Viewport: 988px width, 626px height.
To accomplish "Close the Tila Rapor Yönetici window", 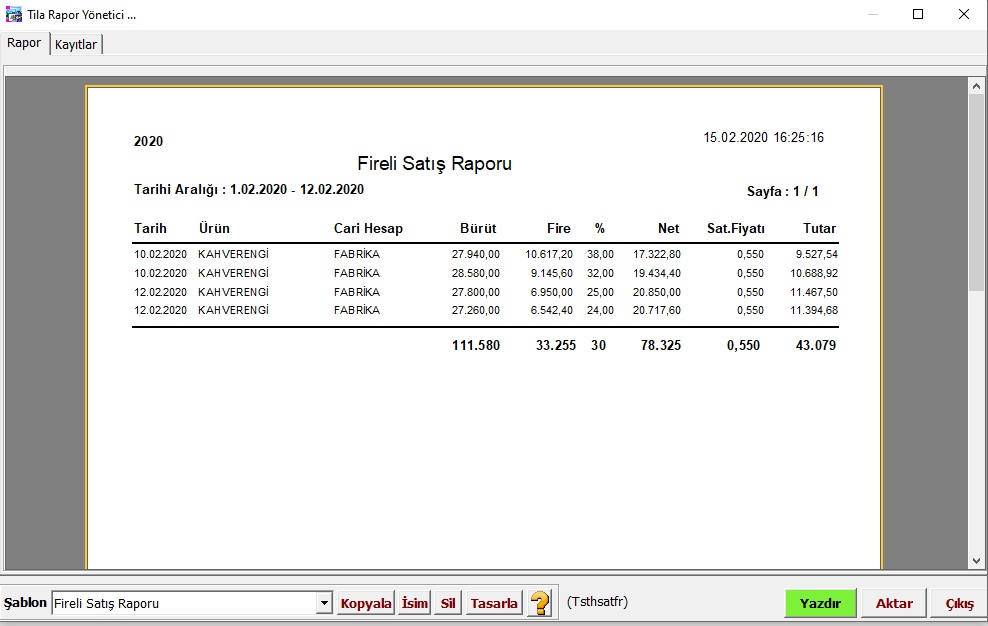I will click(x=964, y=15).
